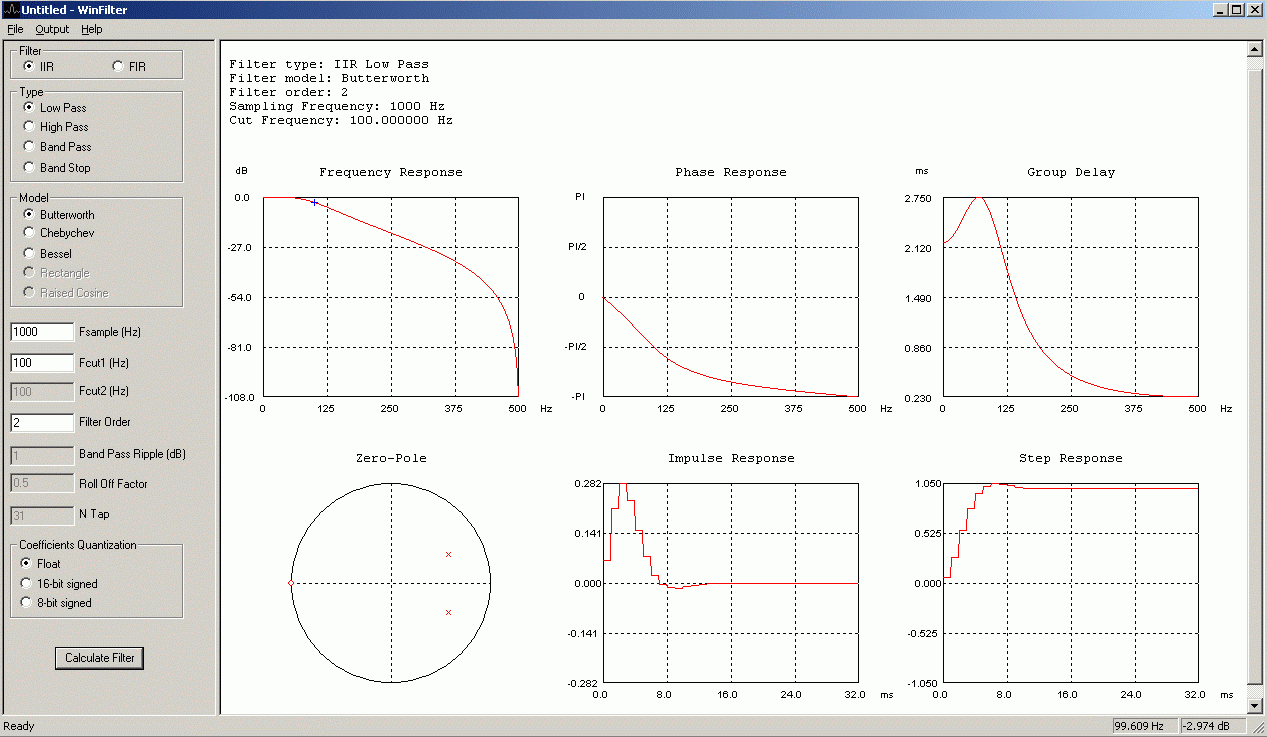Enable 16-bit signed quantization
This screenshot has width=1267, height=737.
pos(60,583)
